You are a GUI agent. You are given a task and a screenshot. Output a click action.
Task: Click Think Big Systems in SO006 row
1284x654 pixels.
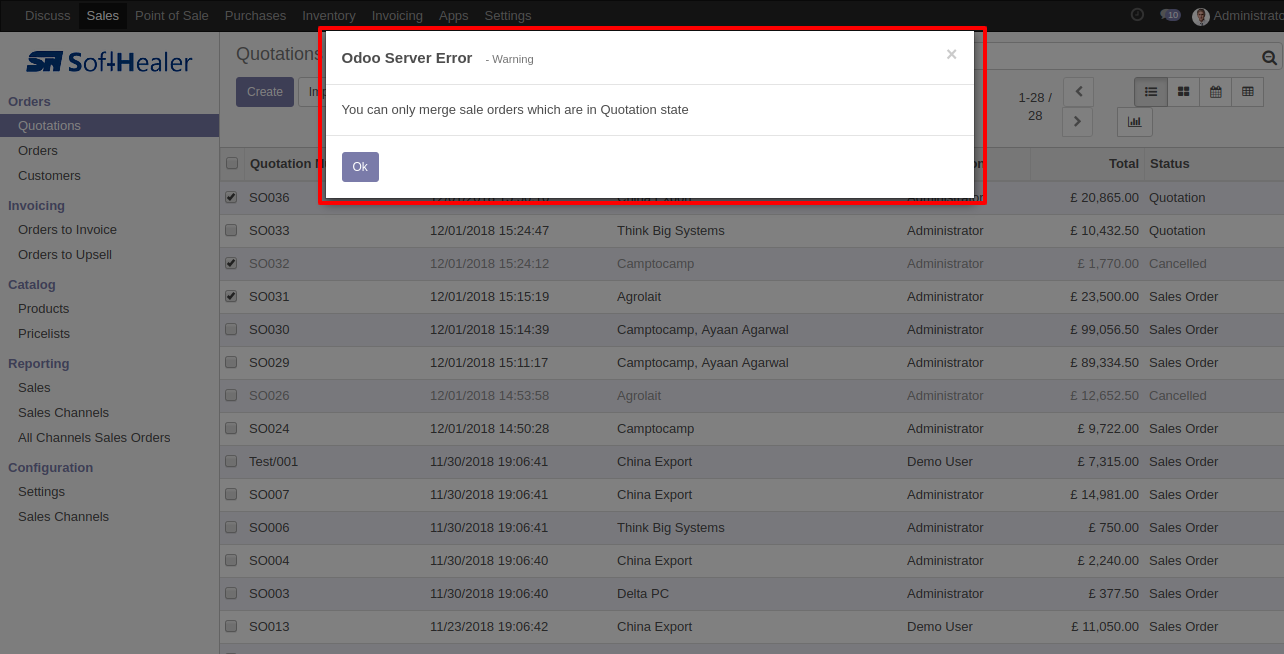tap(670, 527)
